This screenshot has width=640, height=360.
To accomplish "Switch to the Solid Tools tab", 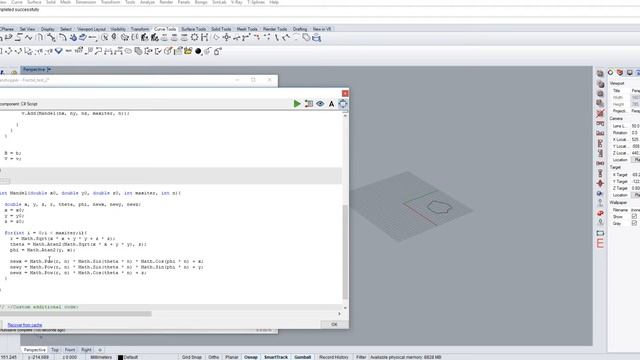I will 221,29.
